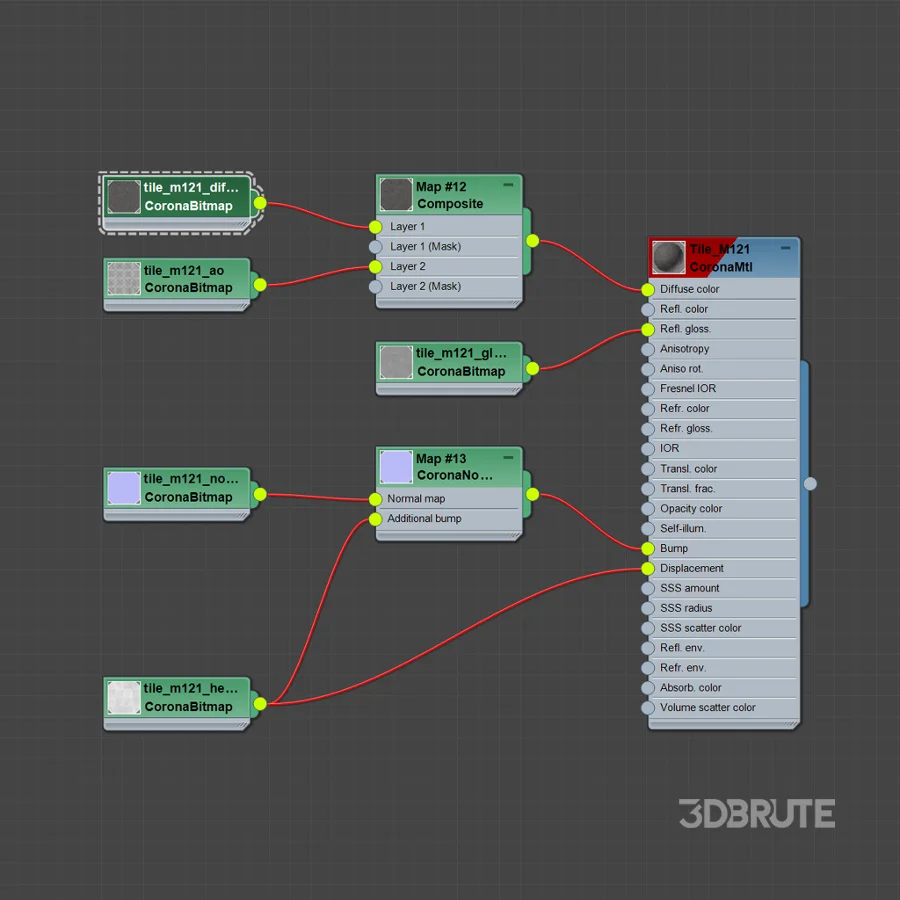The width and height of the screenshot is (900, 900).
Task: Click the Diffuse color input socket
Action: [x=648, y=290]
